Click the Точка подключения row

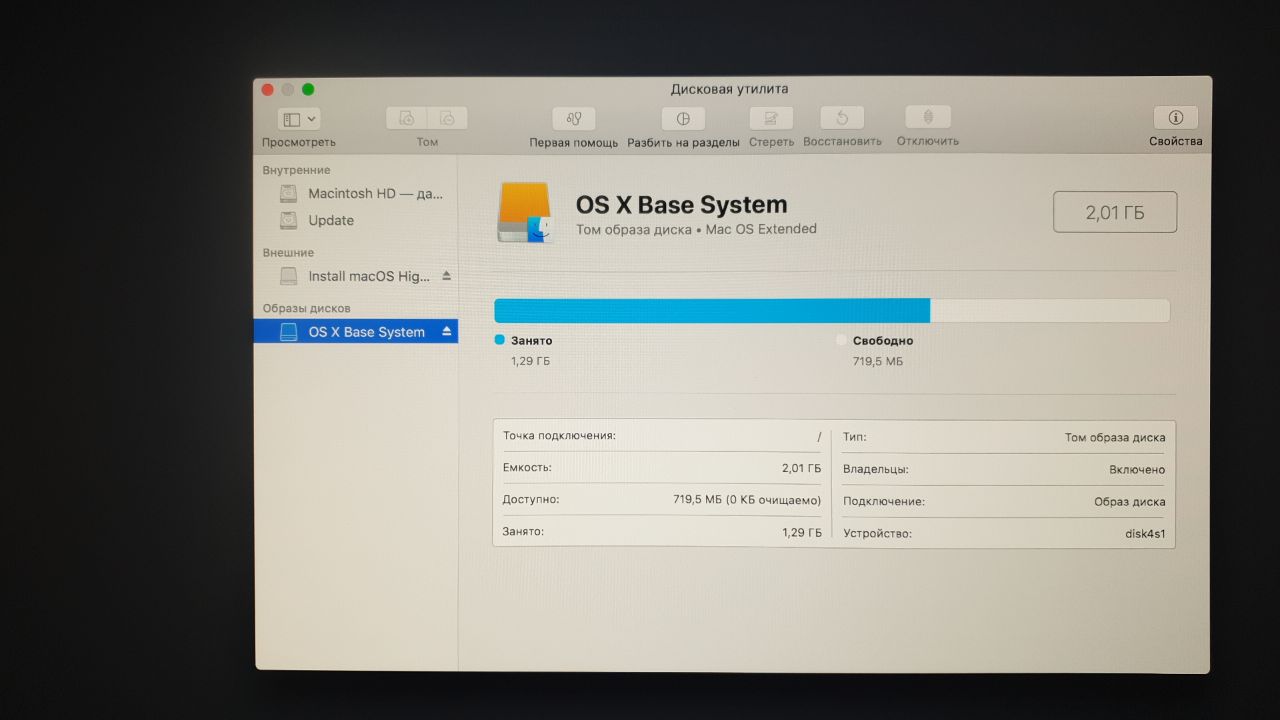pos(662,436)
